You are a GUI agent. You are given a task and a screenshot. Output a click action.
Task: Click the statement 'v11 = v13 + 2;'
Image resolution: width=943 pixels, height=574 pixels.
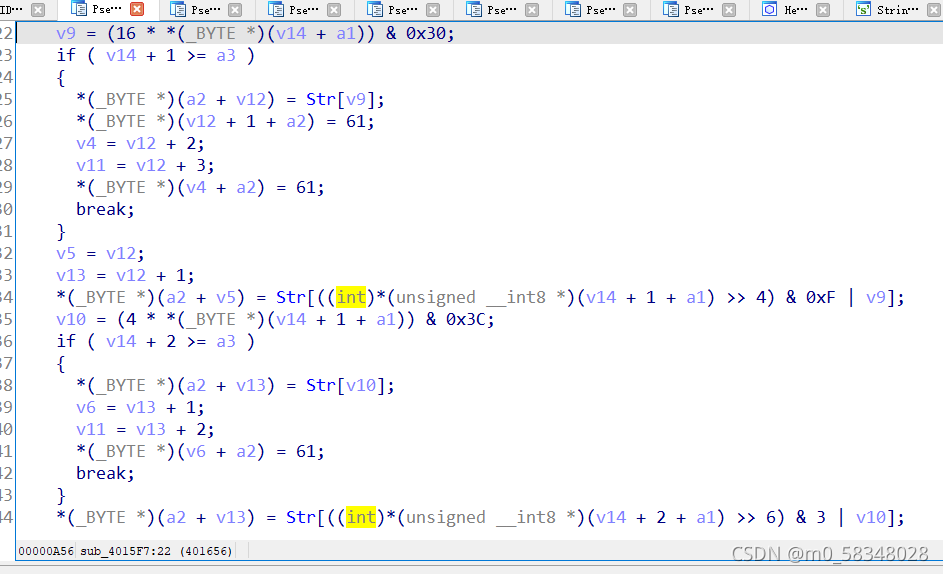coord(145,430)
